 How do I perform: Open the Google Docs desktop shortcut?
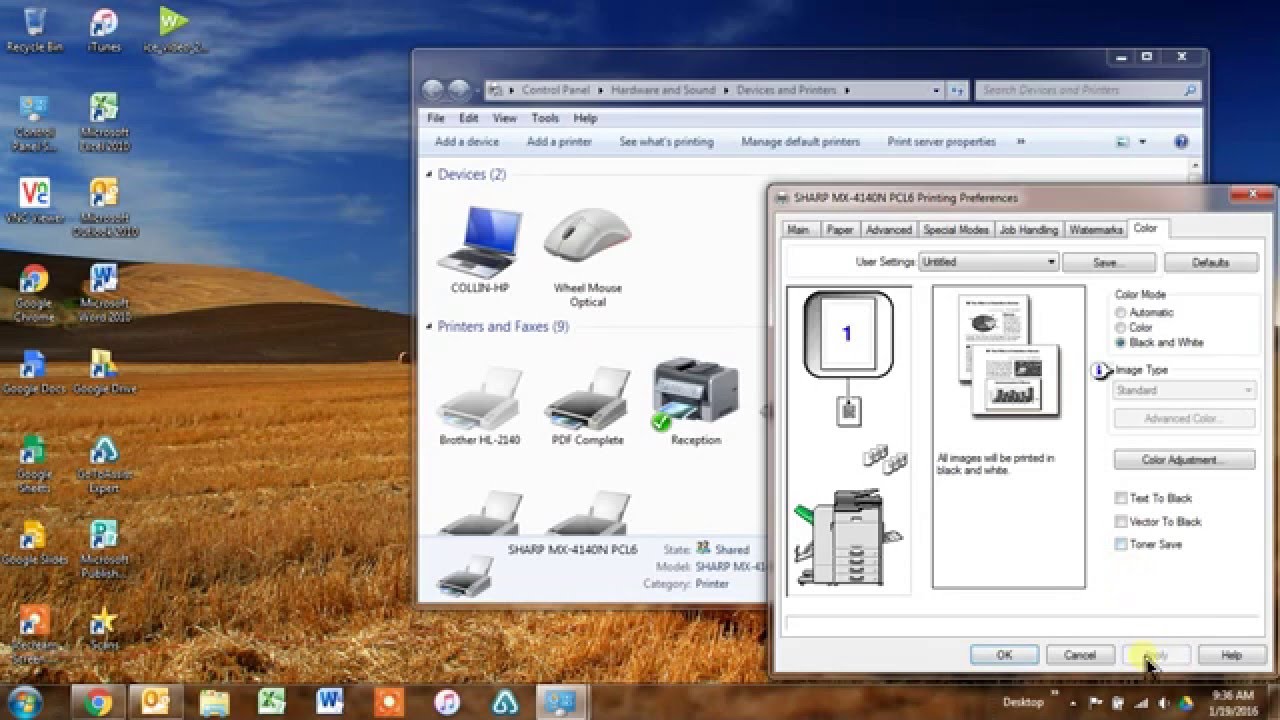(34, 371)
